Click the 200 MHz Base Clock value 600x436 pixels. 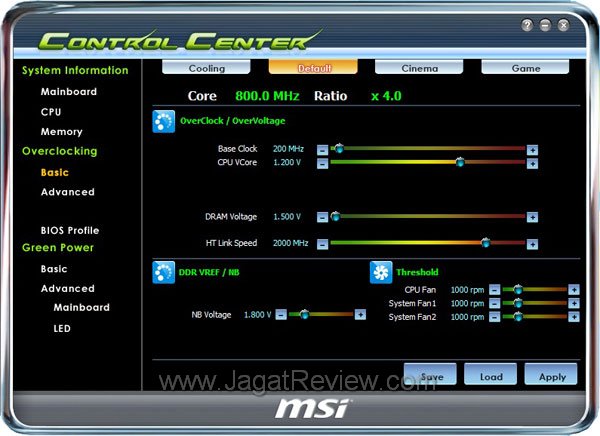(289, 149)
